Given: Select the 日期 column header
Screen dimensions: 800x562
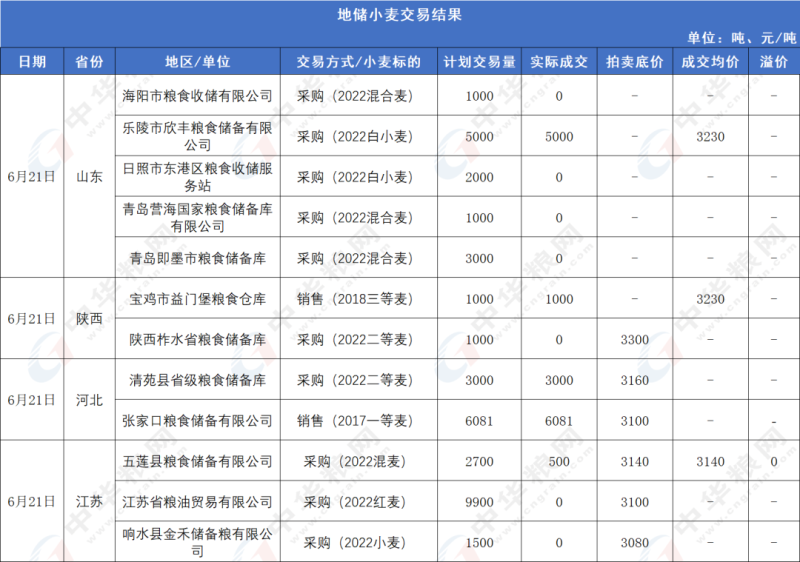Looking at the screenshot, I should (31, 61).
